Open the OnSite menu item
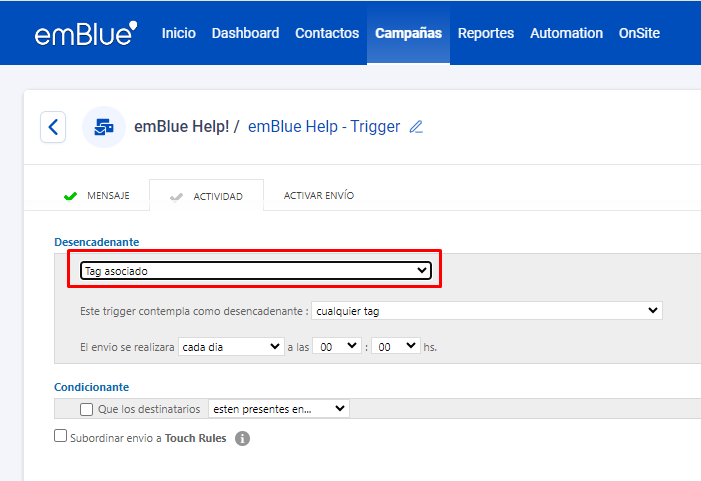The width and height of the screenshot is (701, 481). click(x=639, y=33)
